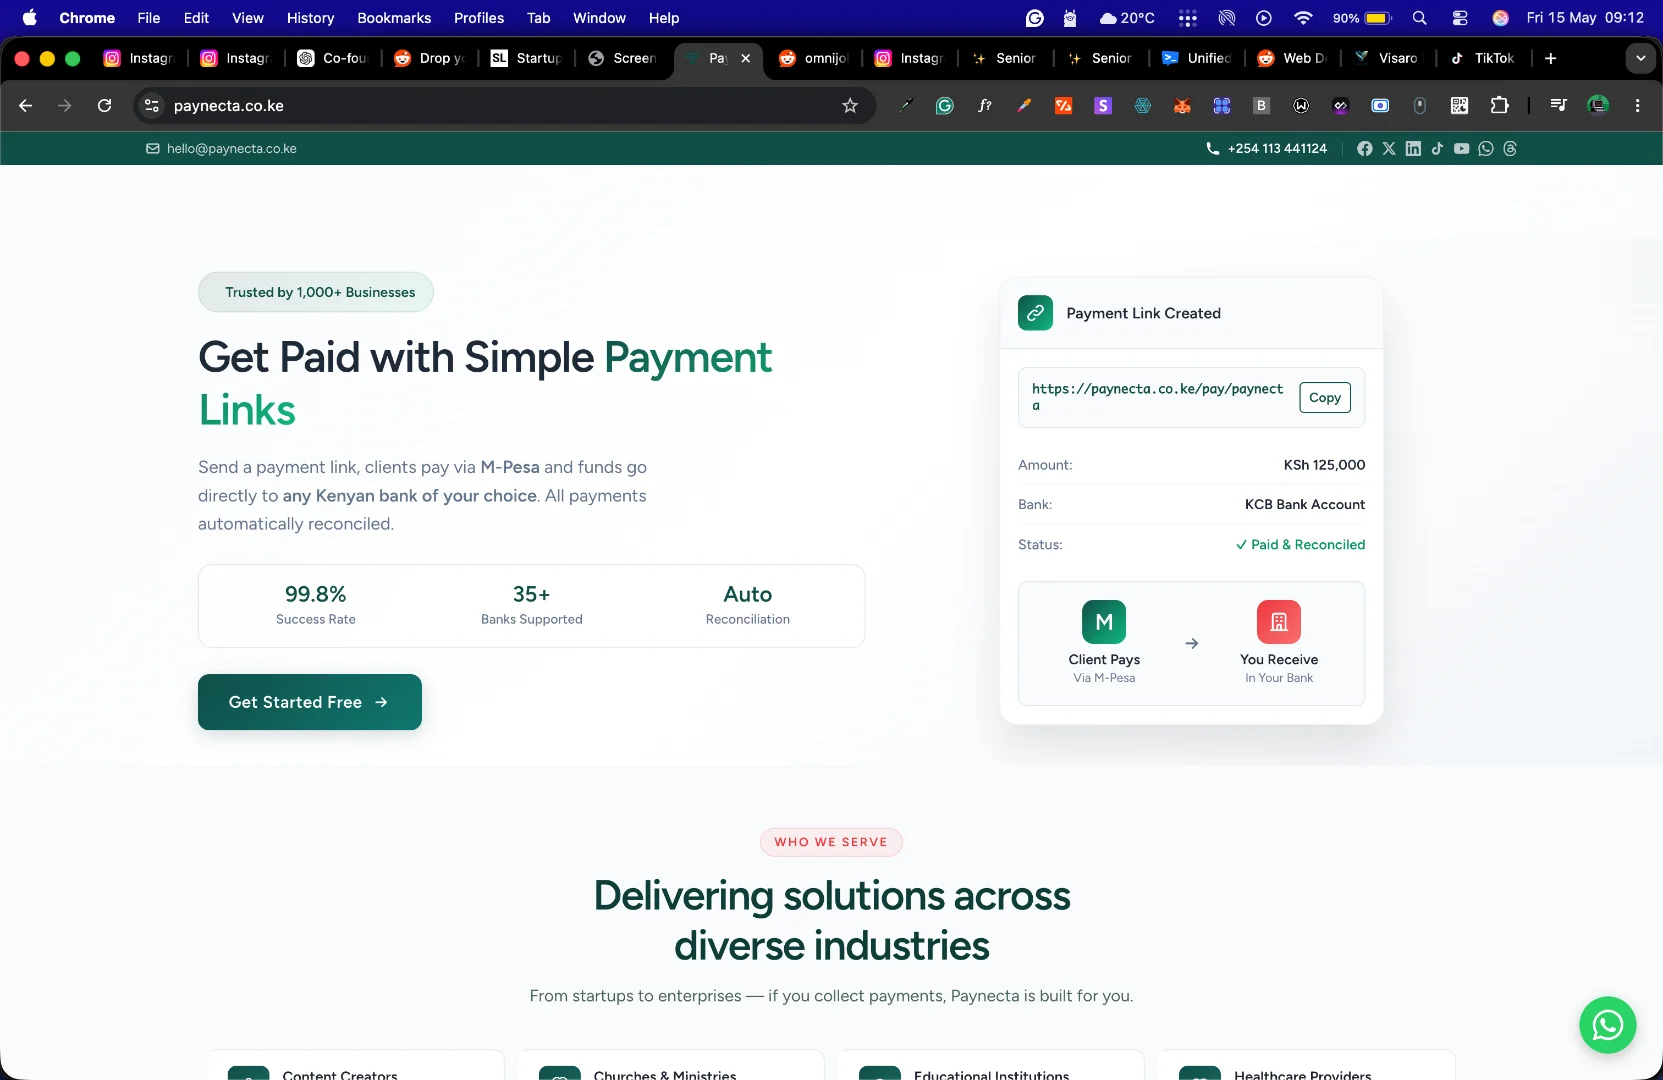Open Wi-Fi status menu
This screenshot has height=1080, width=1663.
(x=1302, y=18)
